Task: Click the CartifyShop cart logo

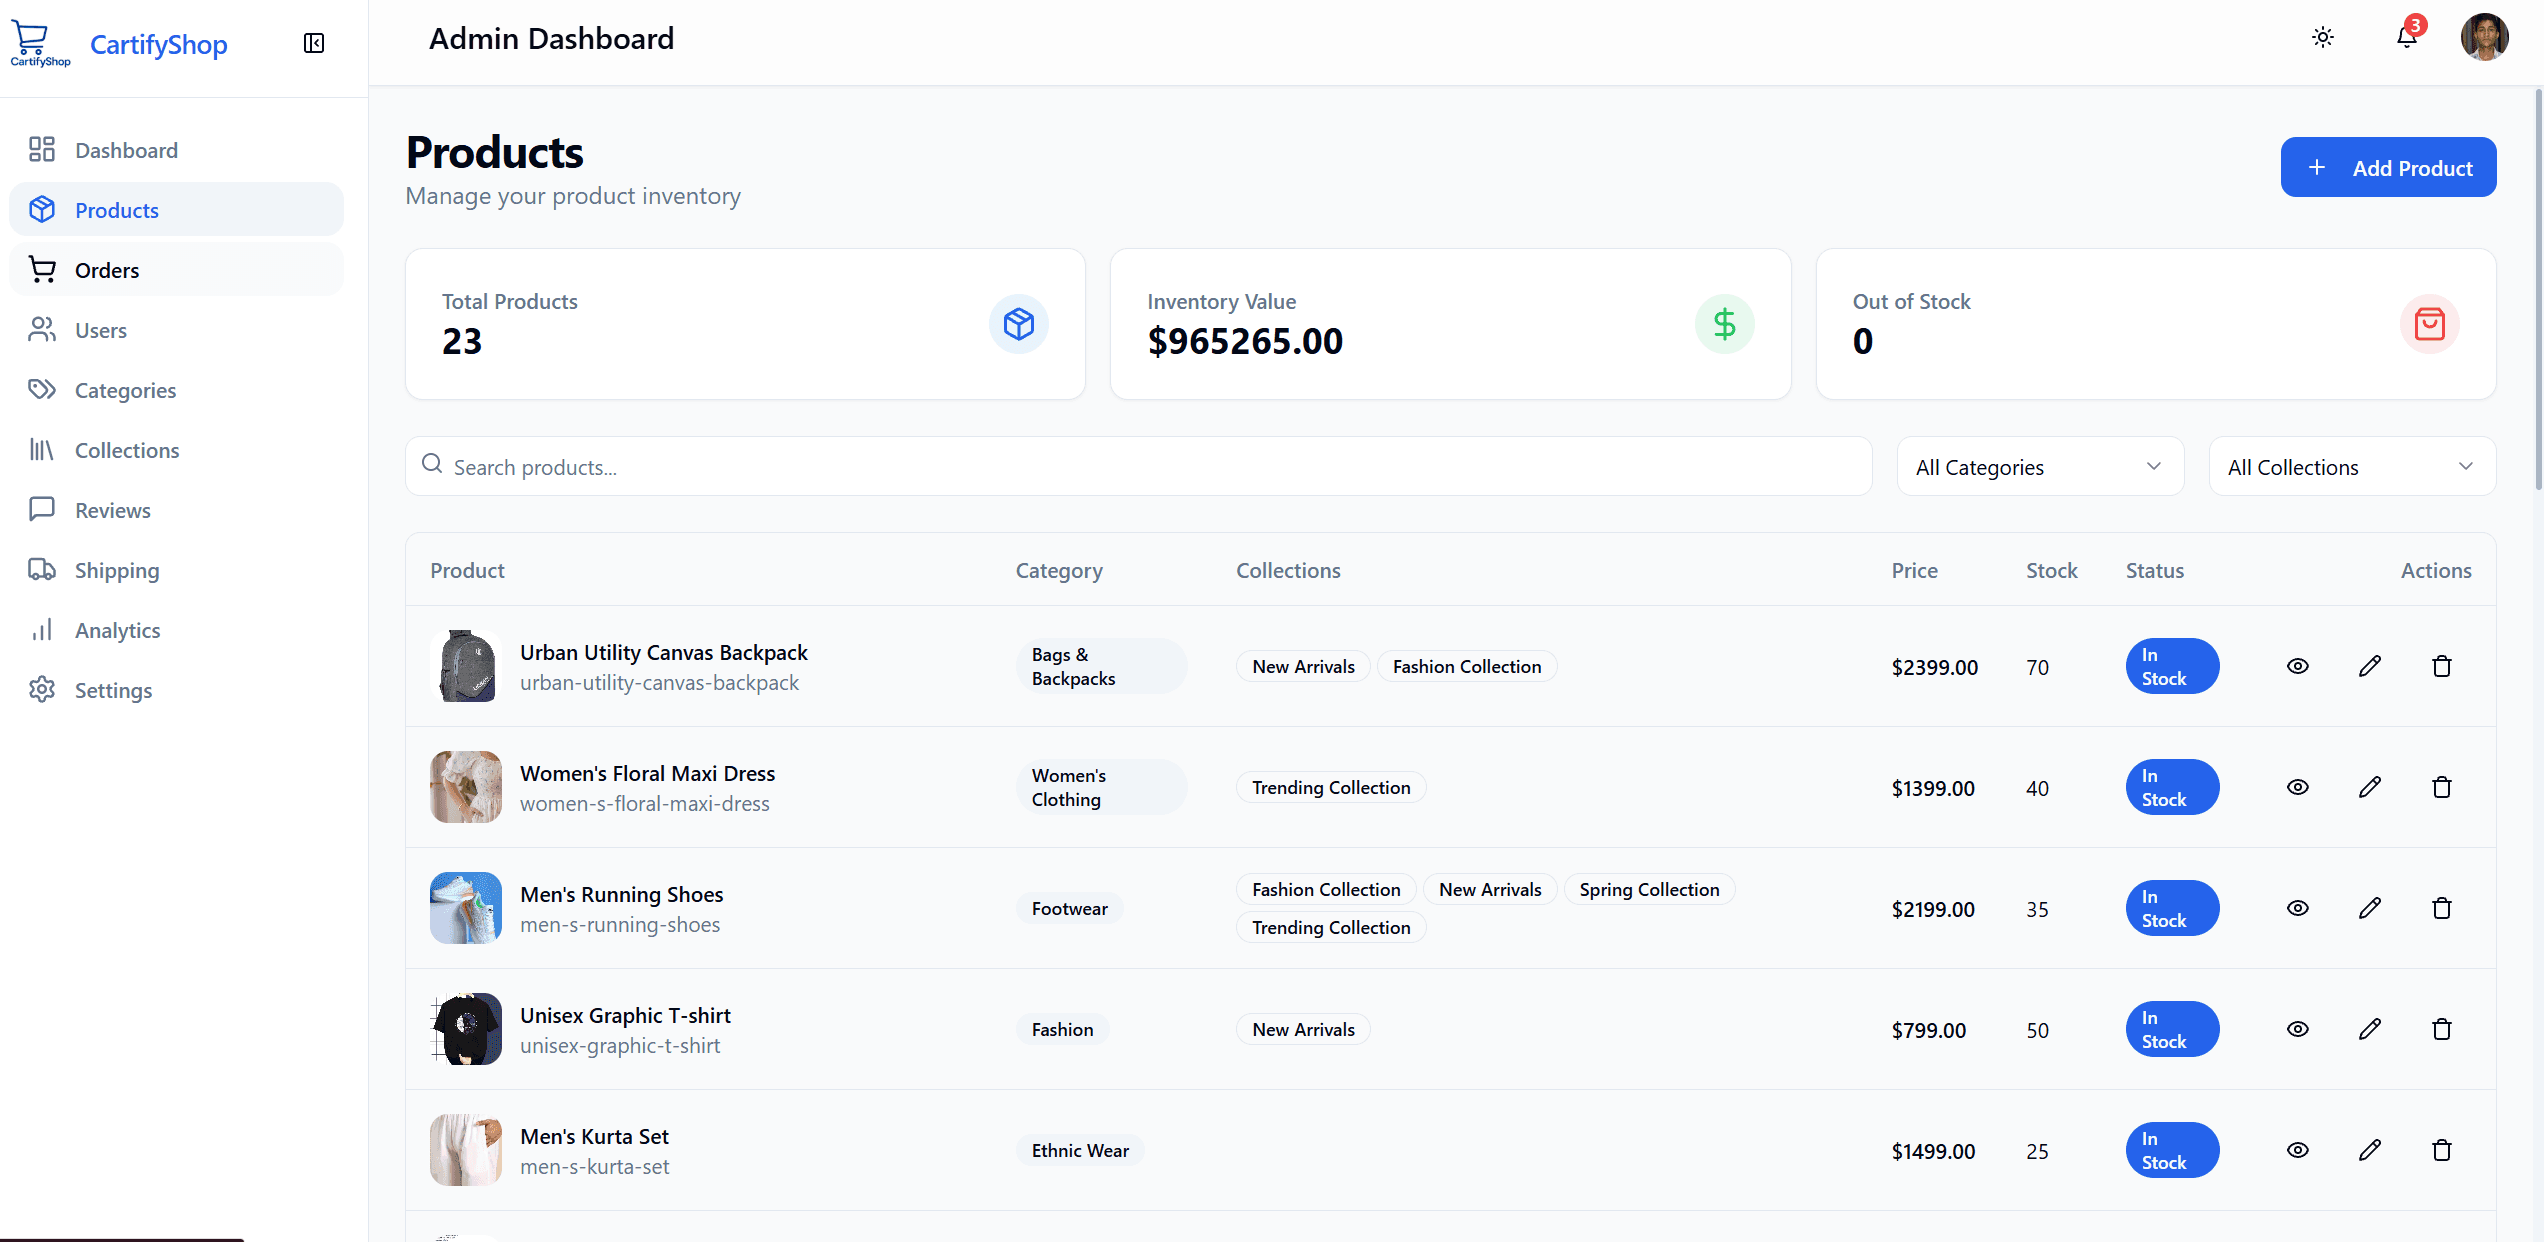Action: coord(40,43)
